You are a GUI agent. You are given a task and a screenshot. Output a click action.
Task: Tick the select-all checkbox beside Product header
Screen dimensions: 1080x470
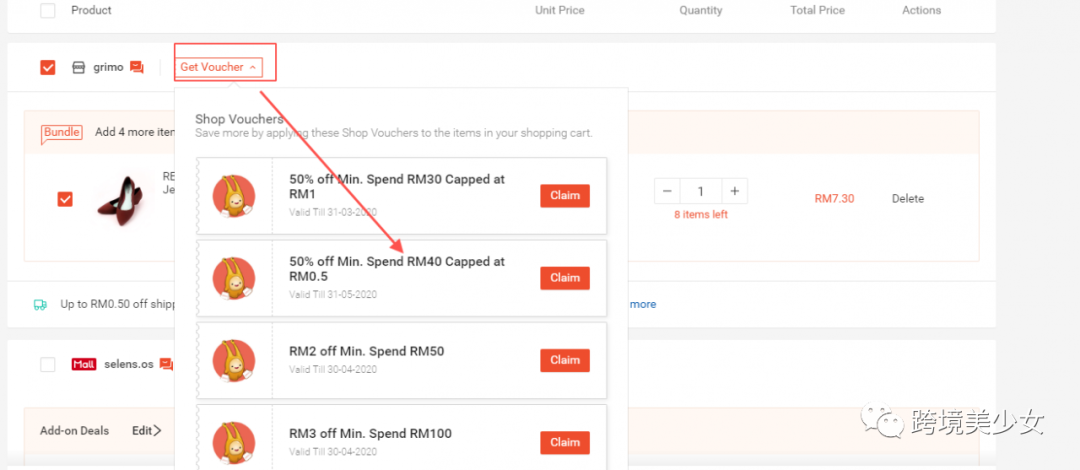[x=48, y=10]
